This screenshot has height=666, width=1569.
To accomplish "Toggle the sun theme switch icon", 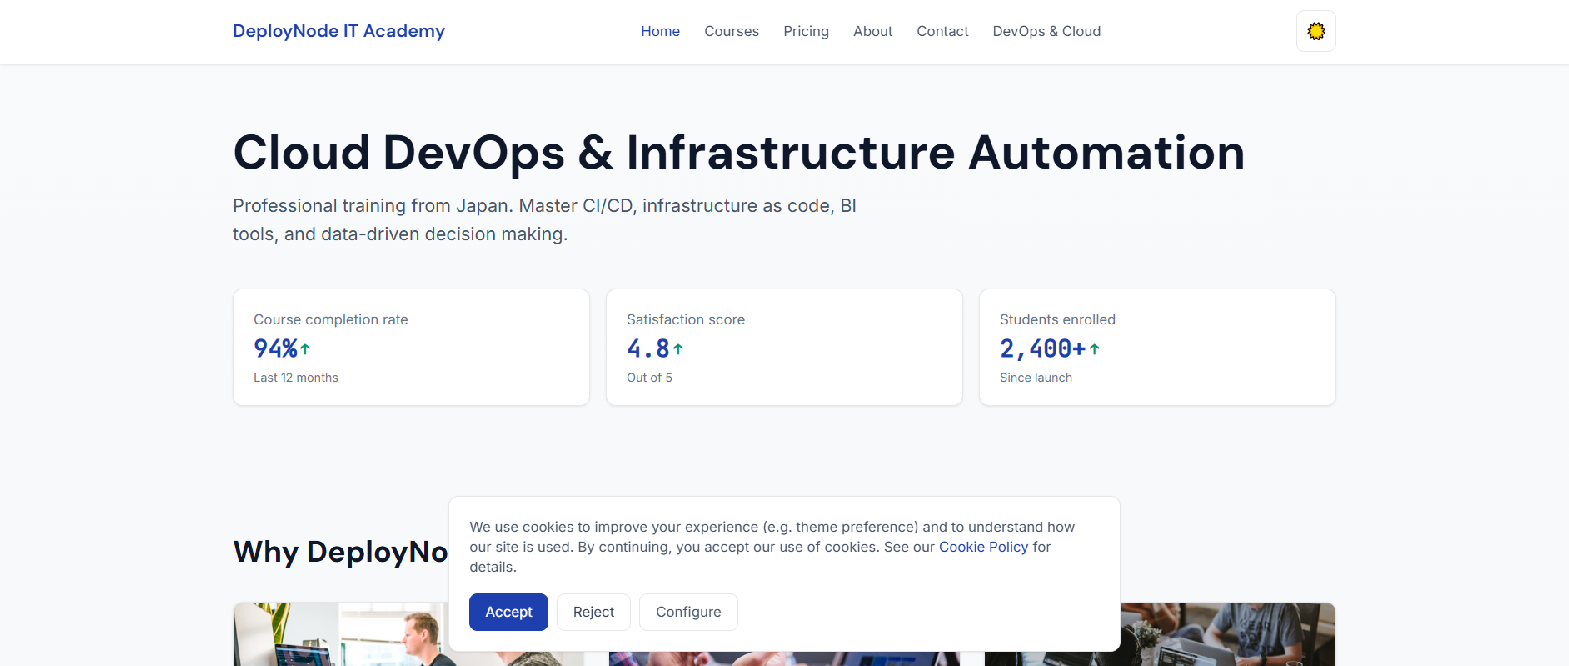I will (x=1315, y=31).
